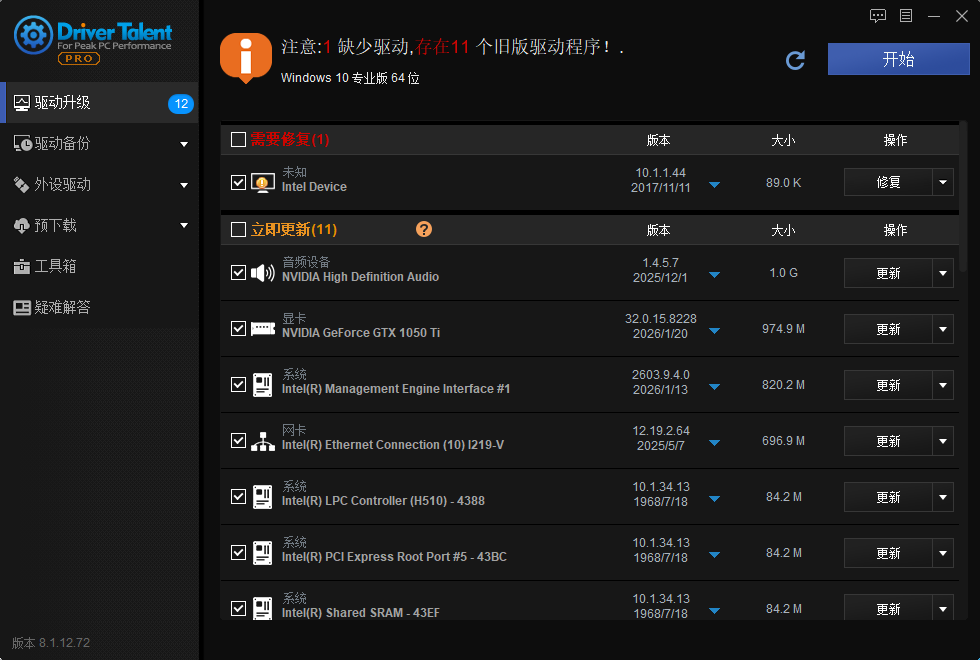The image size is (980, 660).
Task: Click the driver upgrade monitor icon in sidebar
Action: (22, 102)
